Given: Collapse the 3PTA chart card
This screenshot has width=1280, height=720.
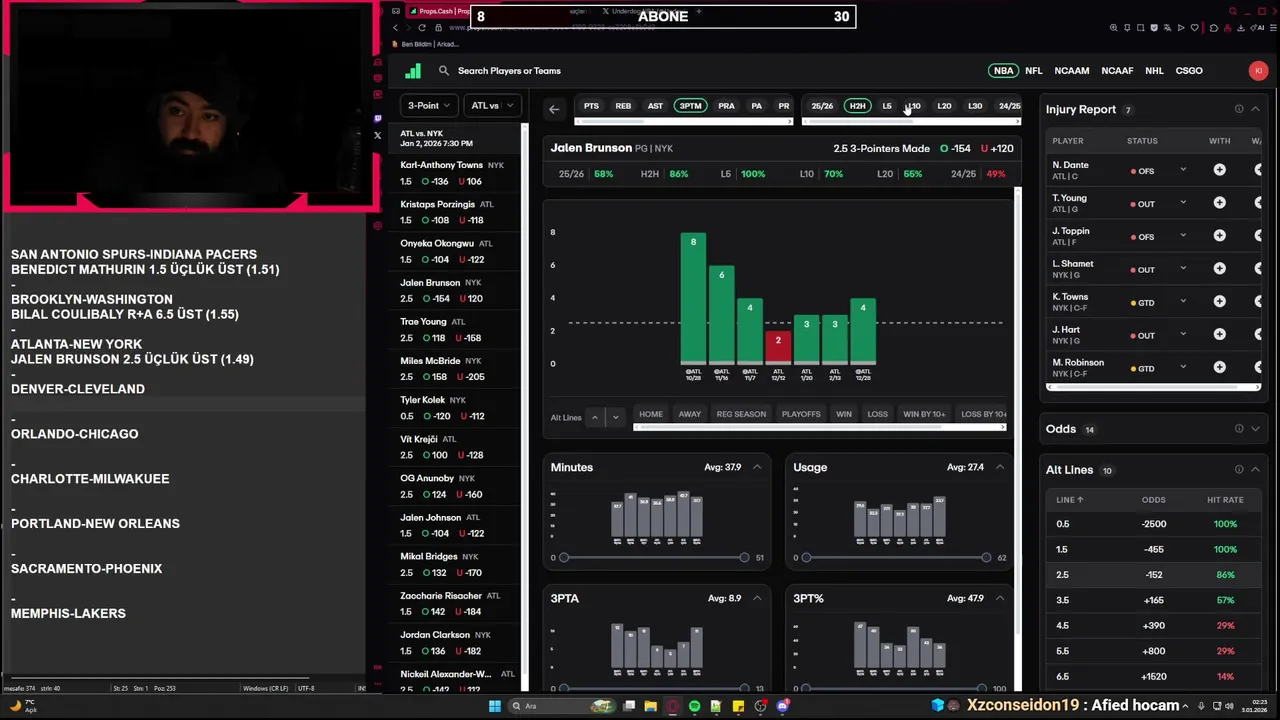Looking at the screenshot, I should tap(757, 598).
